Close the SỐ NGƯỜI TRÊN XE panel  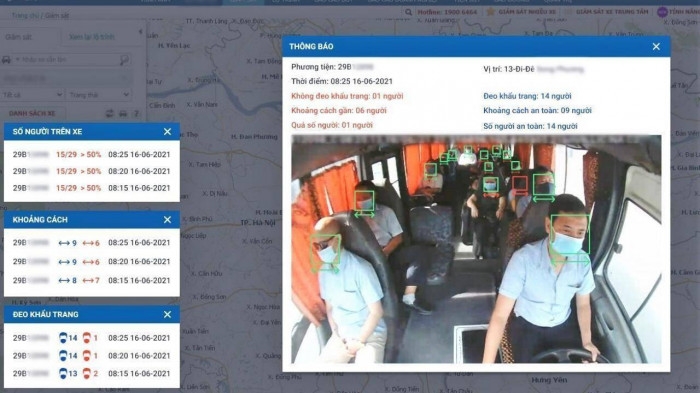167,132
